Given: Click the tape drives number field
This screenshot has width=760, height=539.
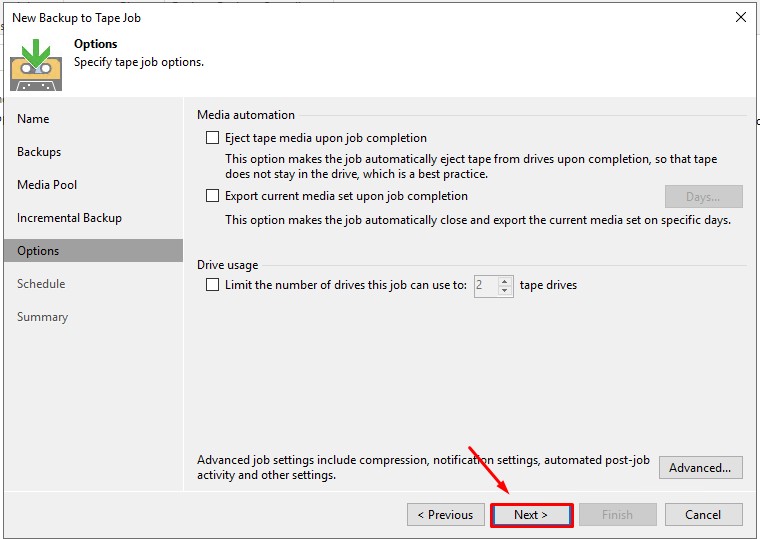Looking at the screenshot, I should coord(485,285).
